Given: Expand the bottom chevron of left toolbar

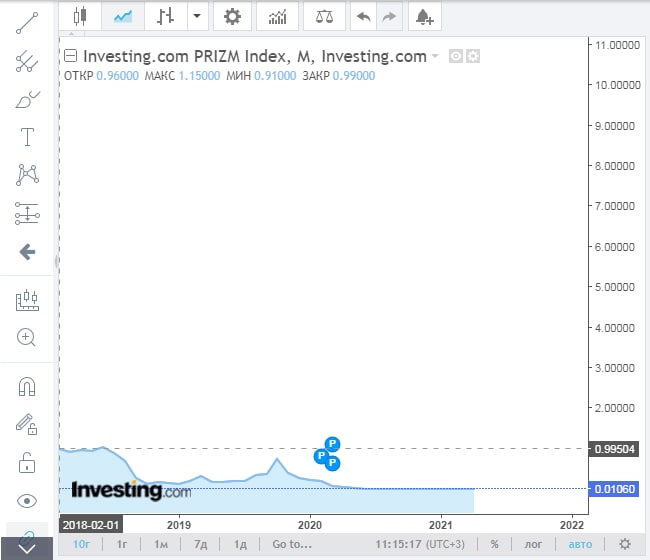Looking at the screenshot, I should (27, 549).
